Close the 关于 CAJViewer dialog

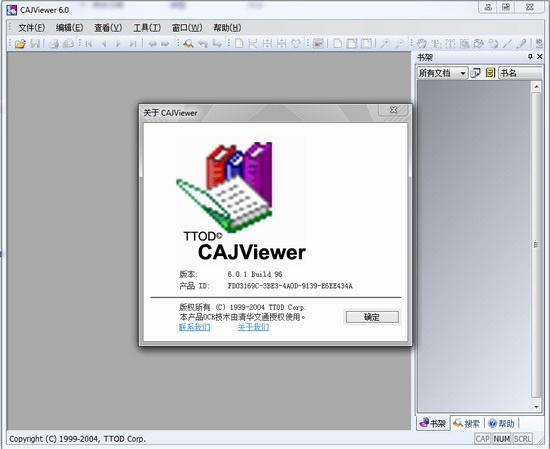pos(394,110)
